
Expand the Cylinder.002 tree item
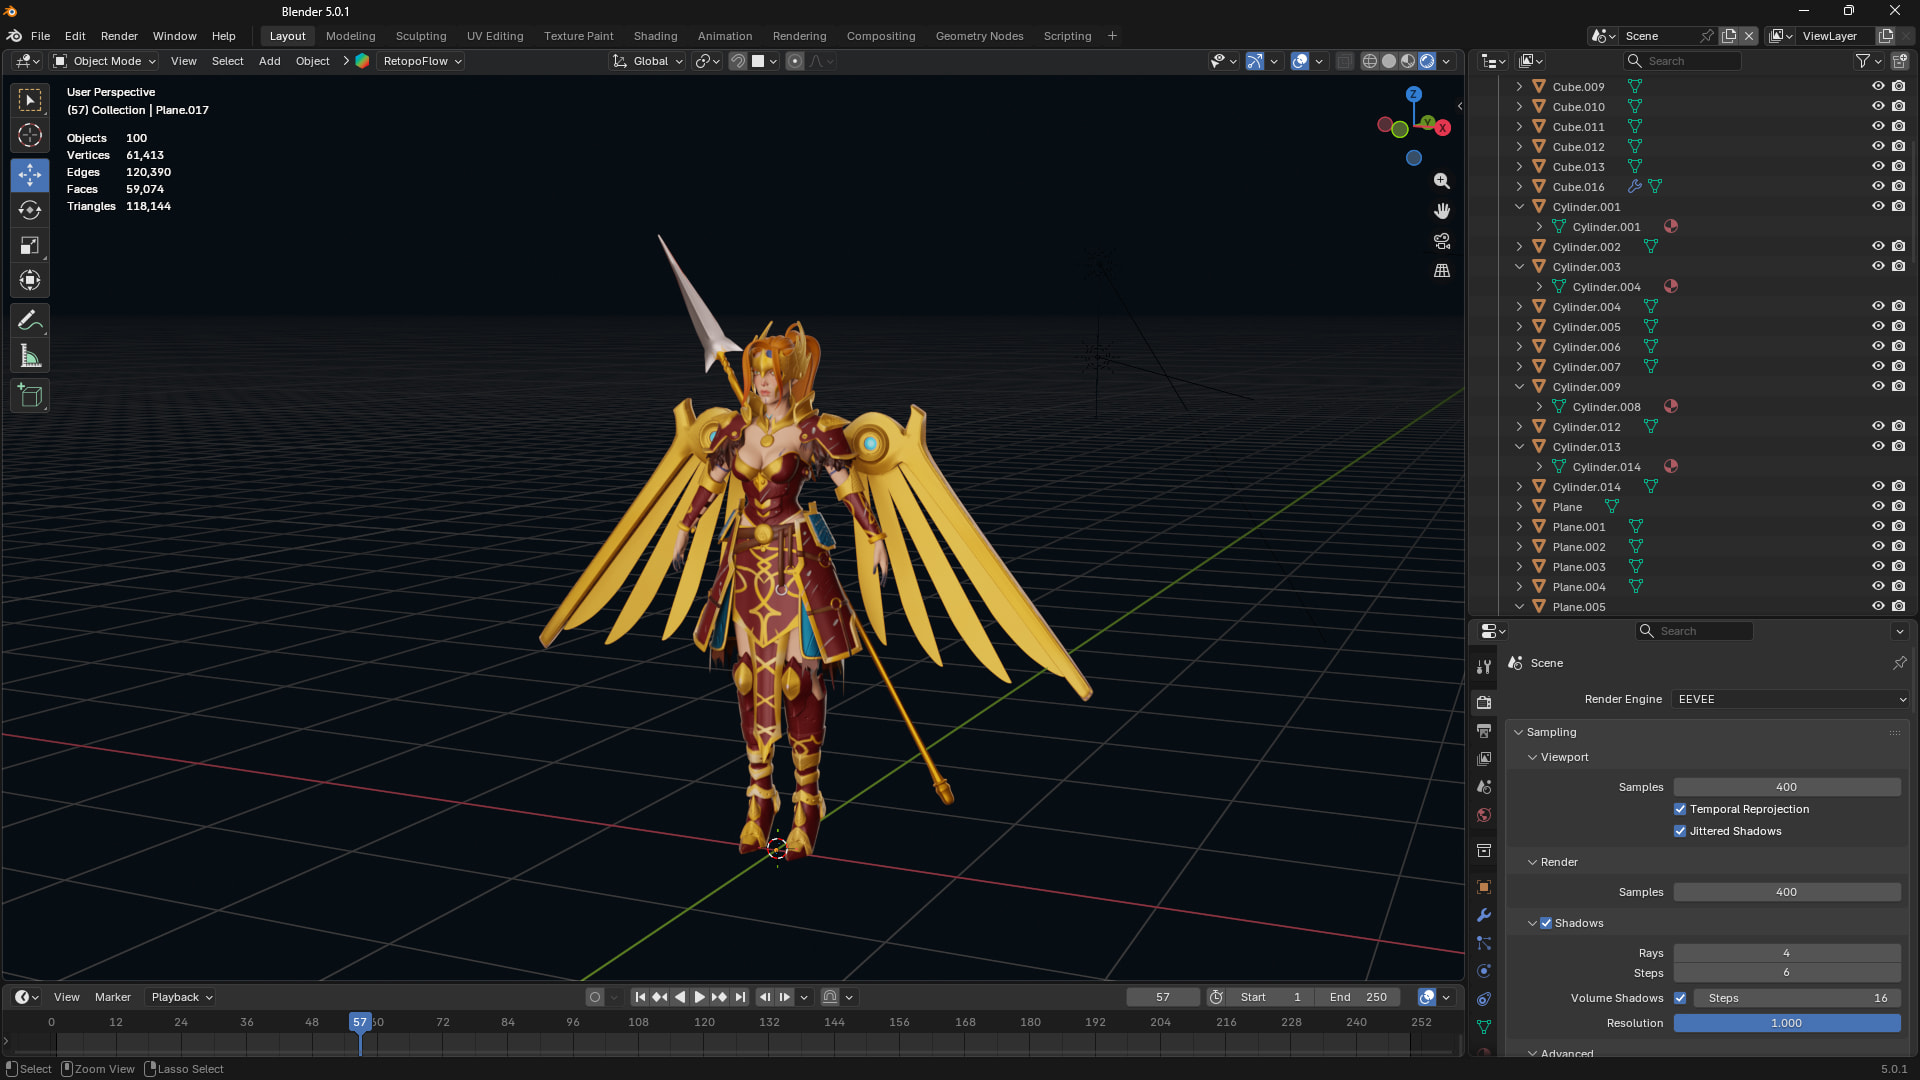1519,247
